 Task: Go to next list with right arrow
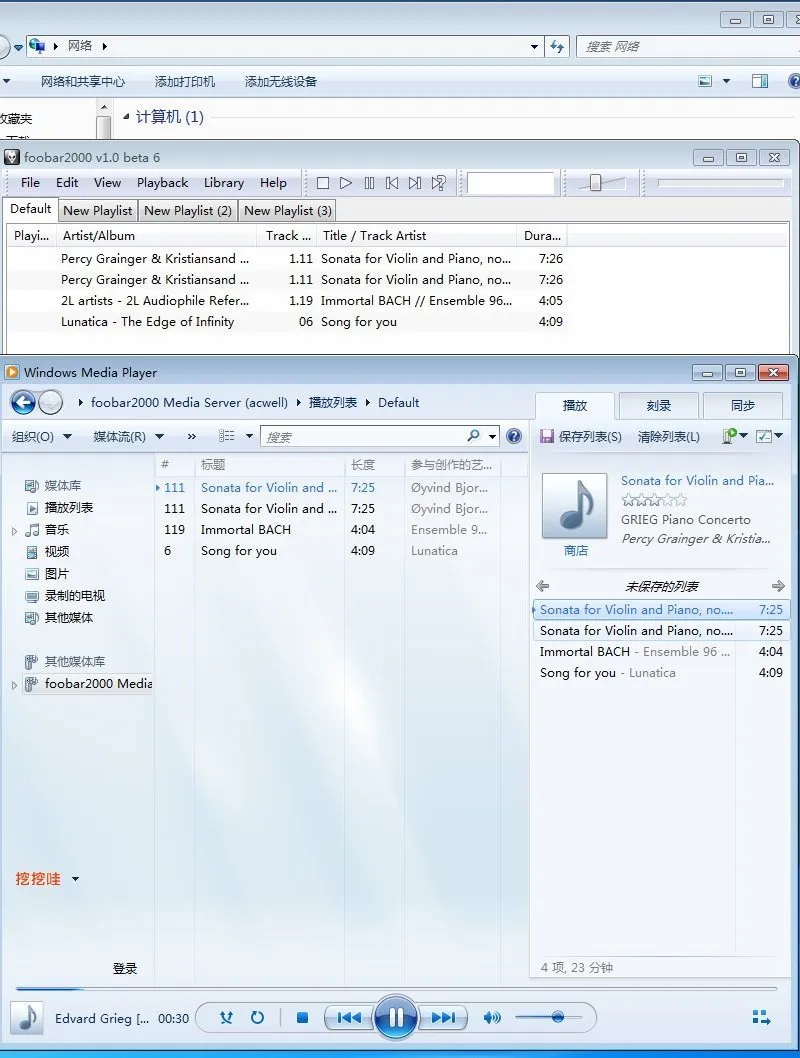[778, 586]
